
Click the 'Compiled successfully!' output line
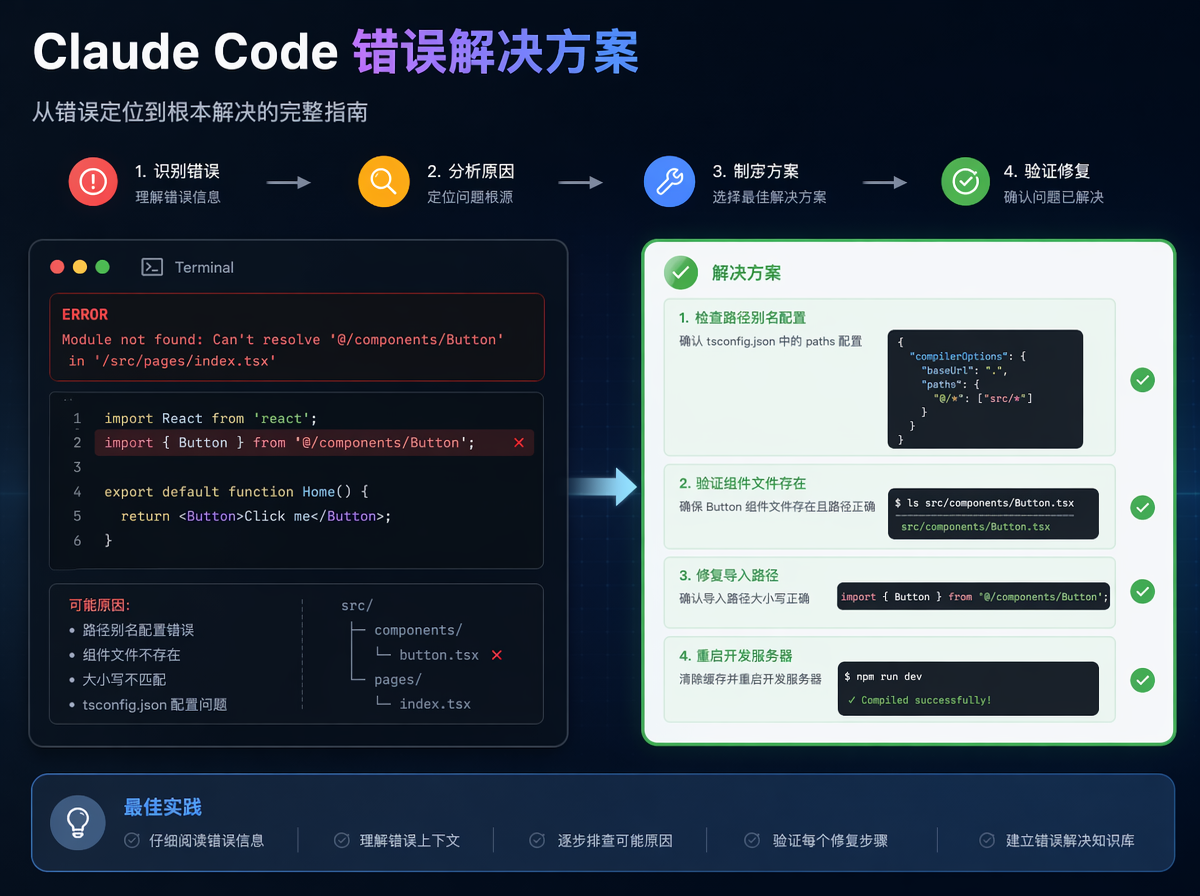tap(919, 700)
